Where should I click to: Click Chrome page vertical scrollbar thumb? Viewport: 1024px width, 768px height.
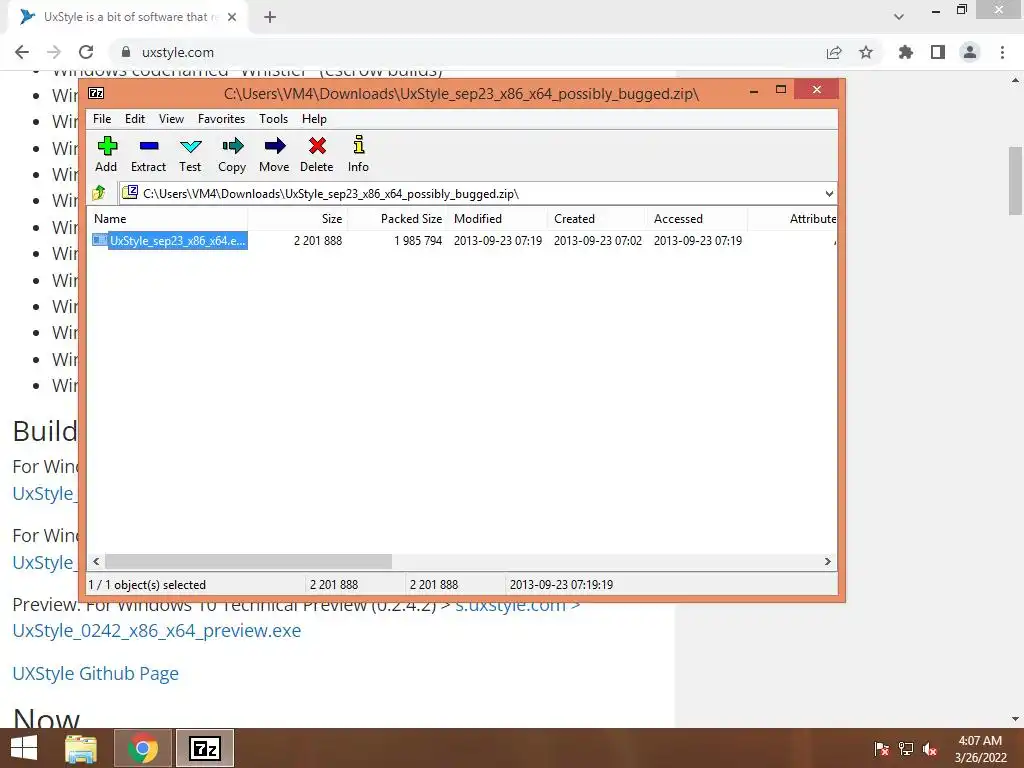1015,181
